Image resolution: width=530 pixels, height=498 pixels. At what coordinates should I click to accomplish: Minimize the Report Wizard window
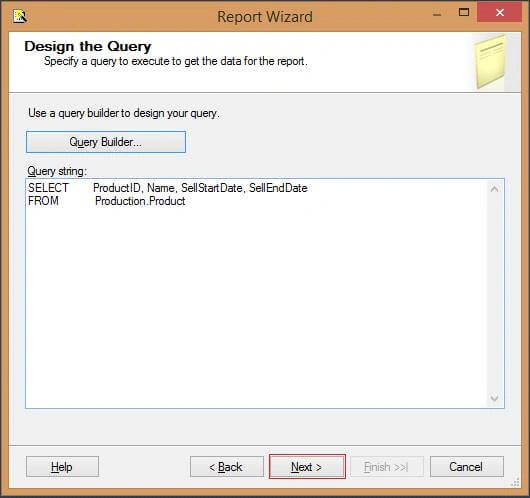click(437, 14)
